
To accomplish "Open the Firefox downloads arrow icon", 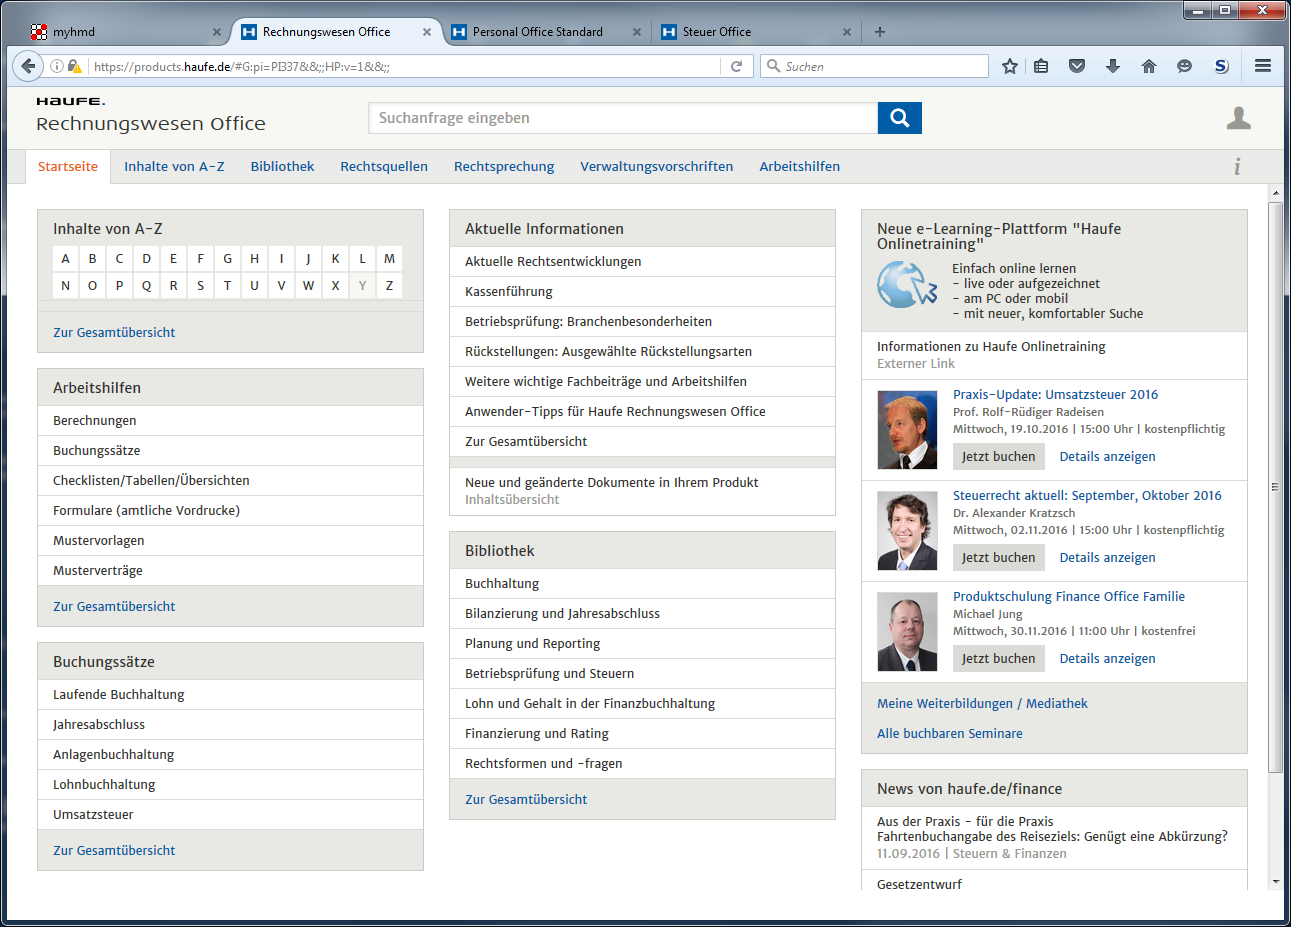I will (1113, 66).
